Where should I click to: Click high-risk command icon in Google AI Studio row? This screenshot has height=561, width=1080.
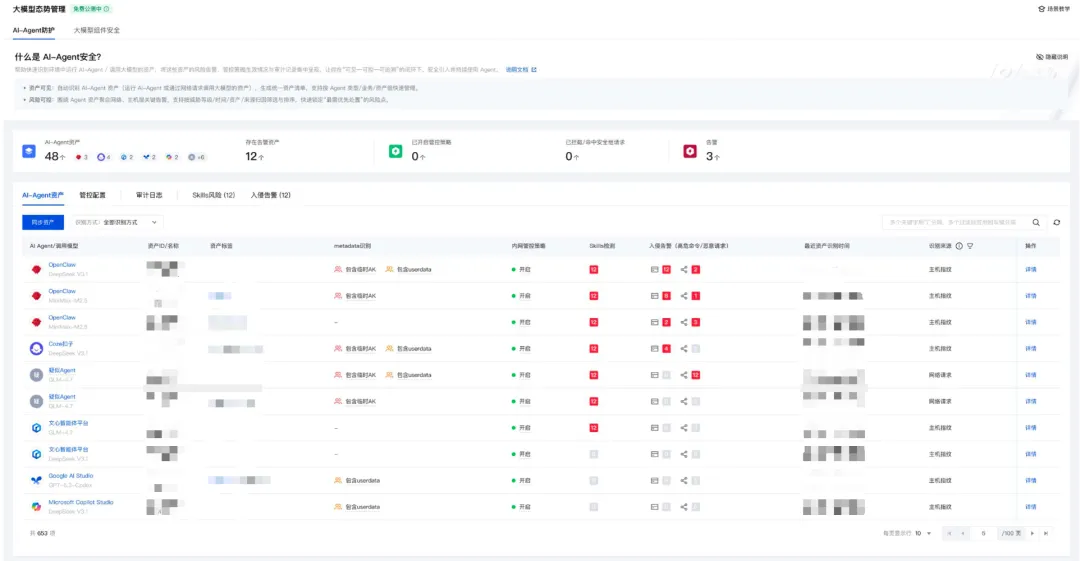pyautogui.click(x=654, y=480)
